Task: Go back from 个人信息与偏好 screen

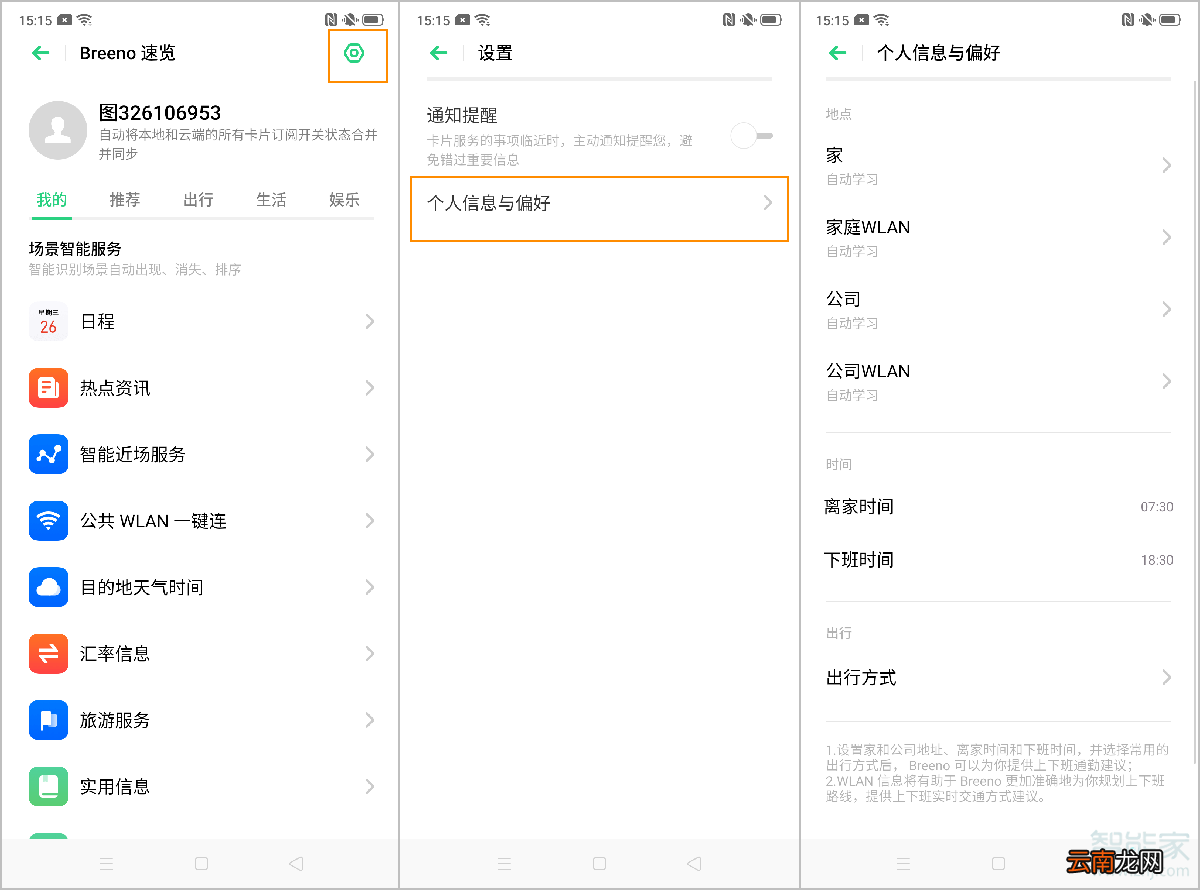Action: click(838, 53)
